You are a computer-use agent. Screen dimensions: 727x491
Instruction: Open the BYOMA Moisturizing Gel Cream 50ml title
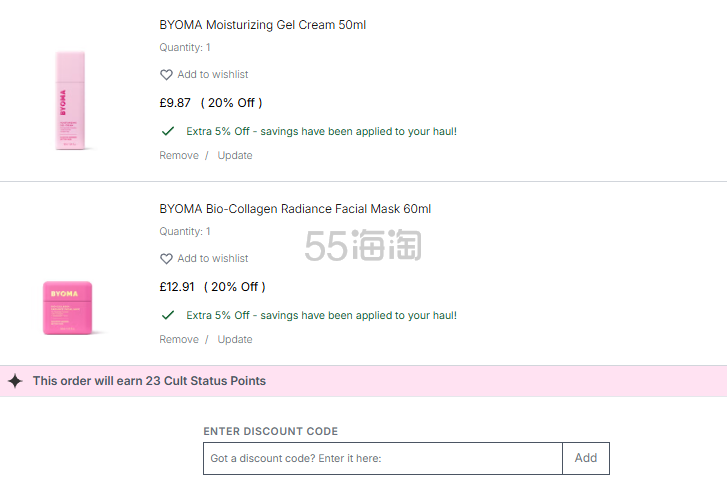click(262, 25)
